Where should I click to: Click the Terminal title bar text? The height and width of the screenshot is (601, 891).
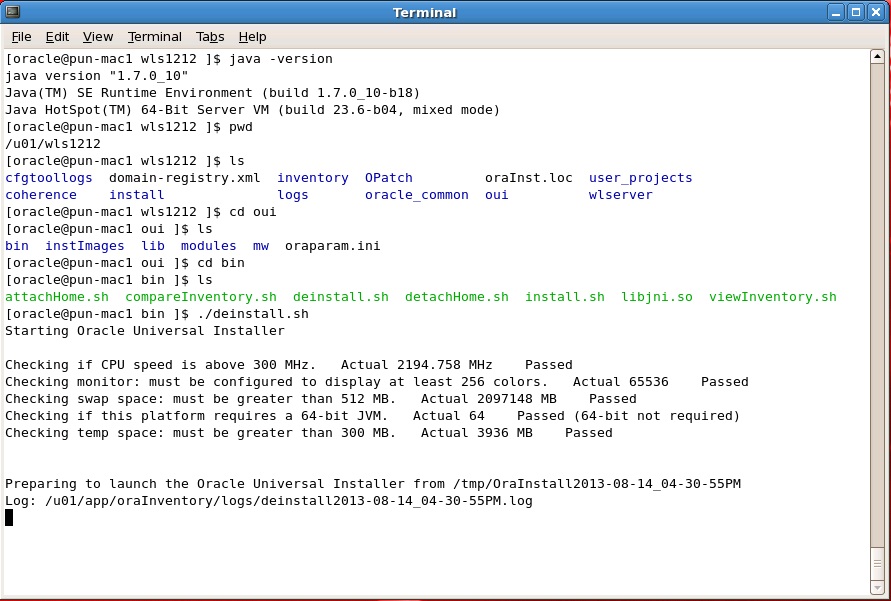coord(424,12)
